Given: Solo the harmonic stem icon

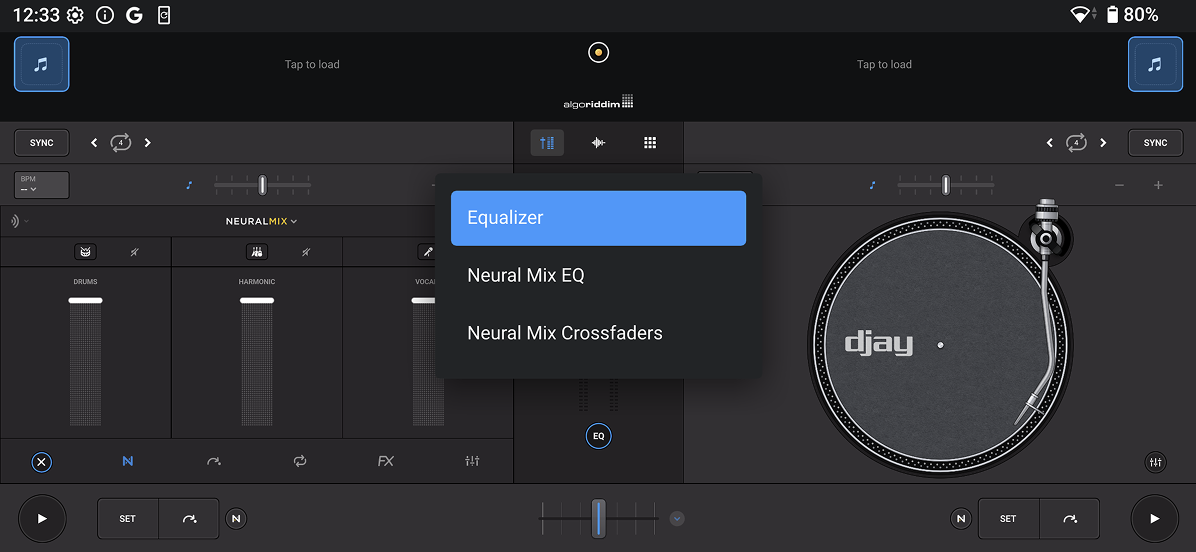Looking at the screenshot, I should tap(257, 252).
